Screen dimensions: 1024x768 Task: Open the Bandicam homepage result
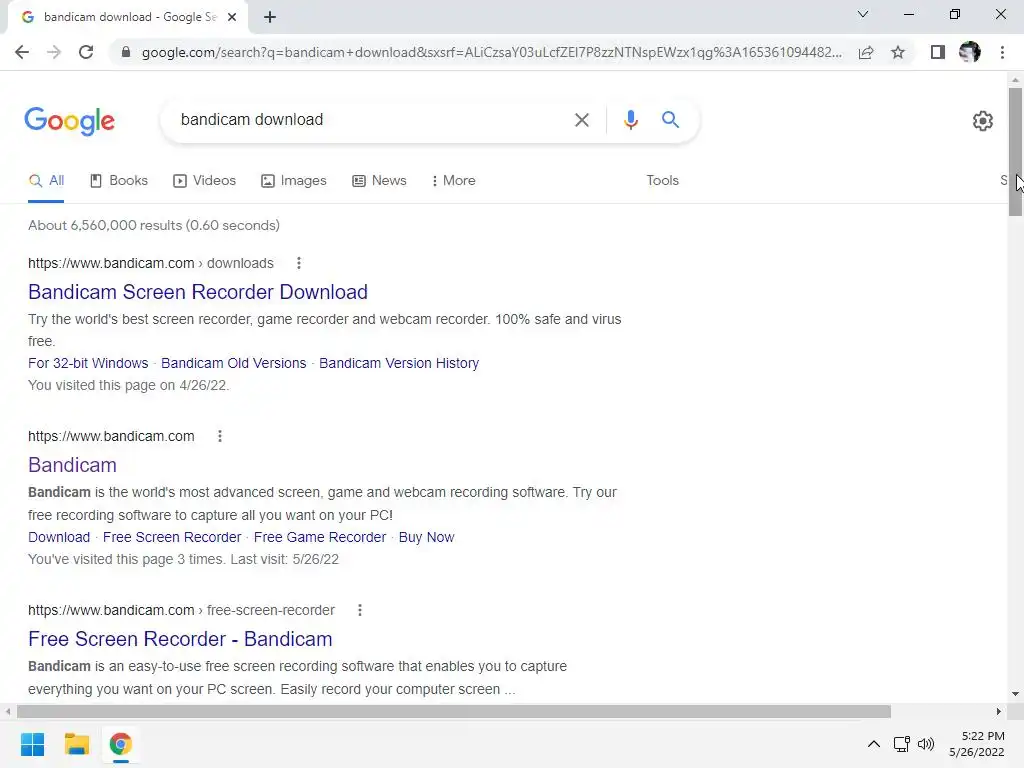[72, 465]
